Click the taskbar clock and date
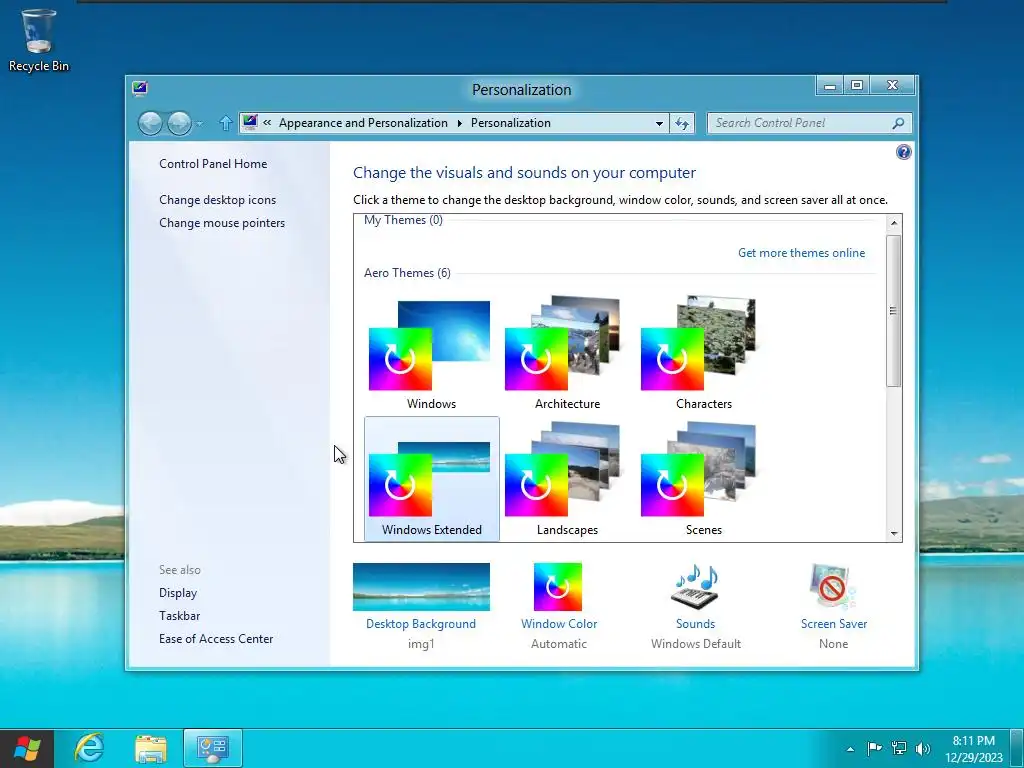This screenshot has width=1024, height=768. 974,749
